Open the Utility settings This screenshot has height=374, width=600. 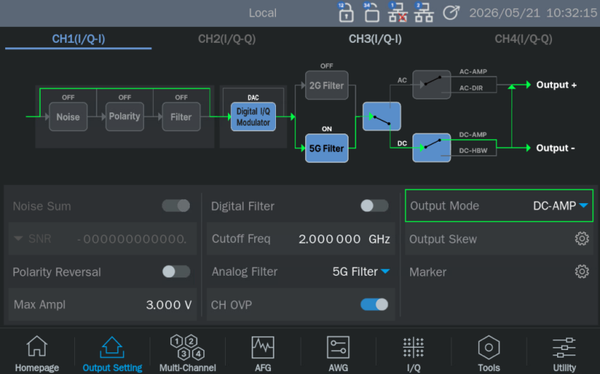[x=564, y=353]
